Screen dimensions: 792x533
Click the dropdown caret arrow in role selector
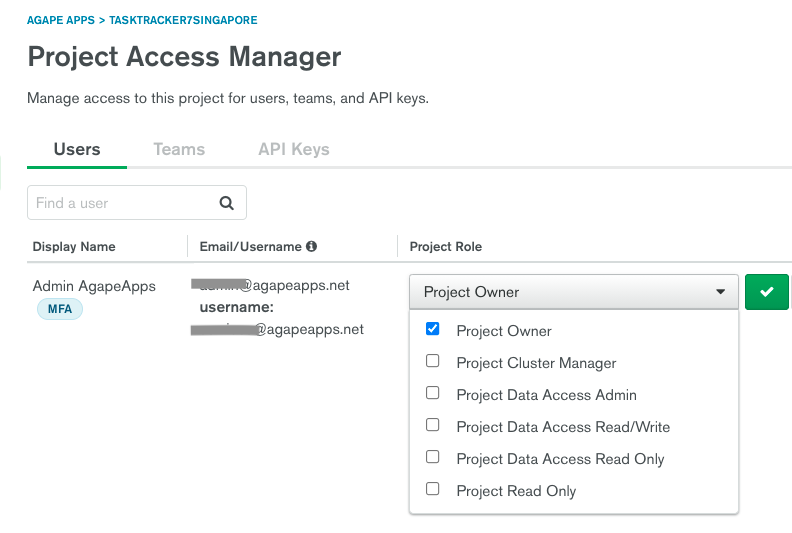720,292
